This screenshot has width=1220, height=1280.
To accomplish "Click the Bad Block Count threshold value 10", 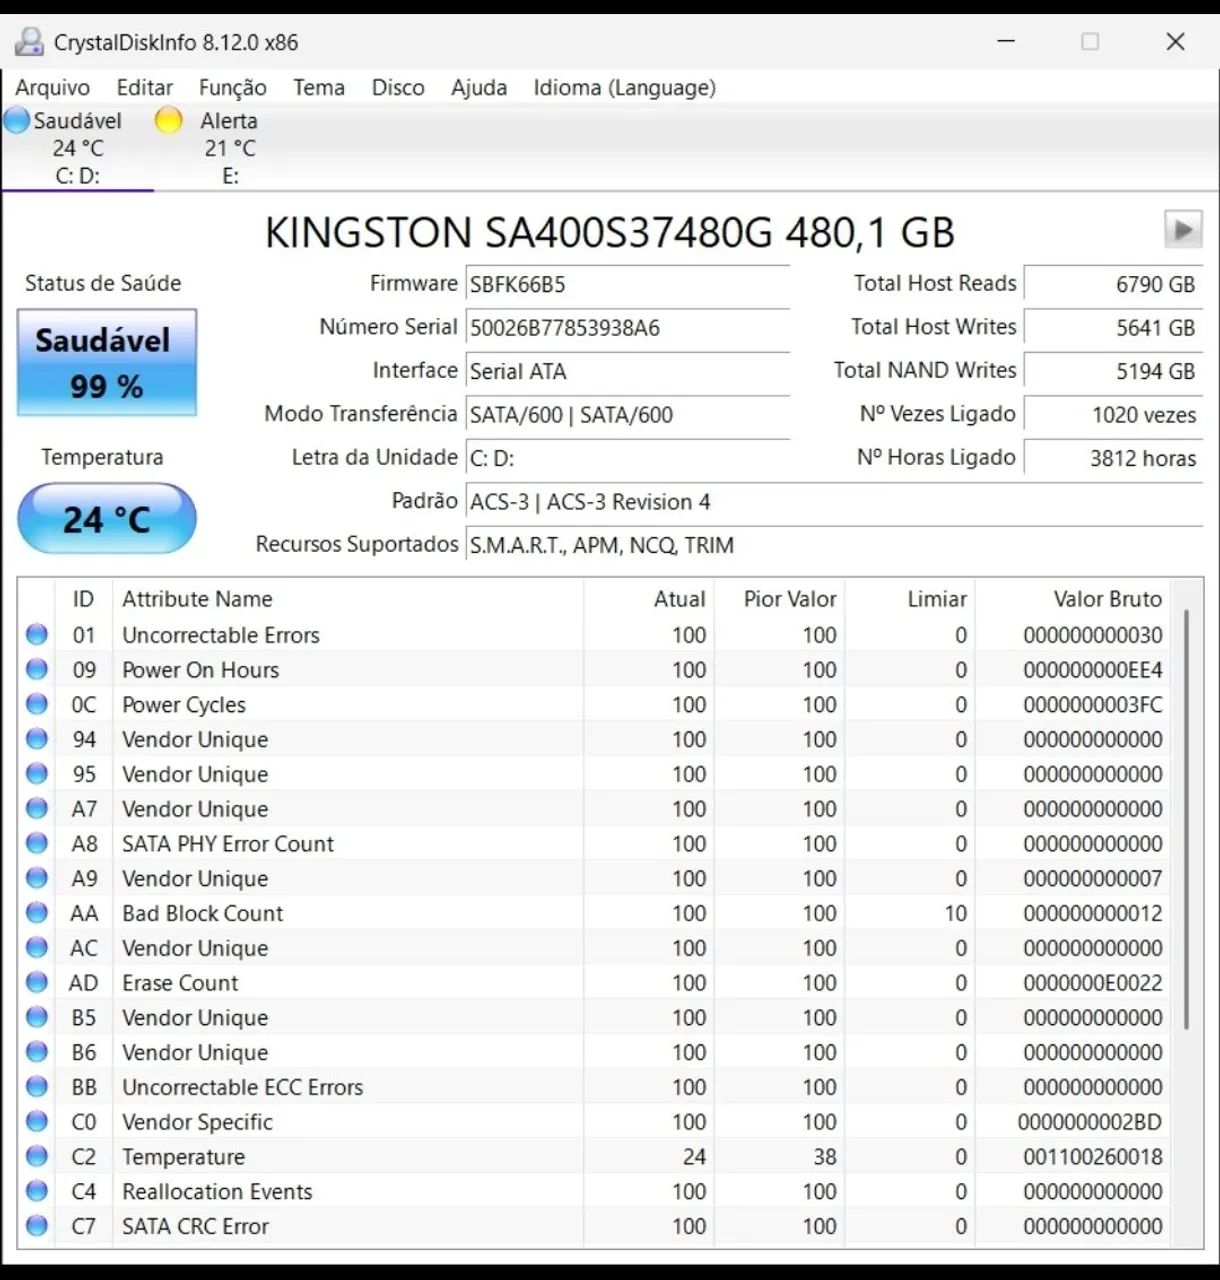I will [x=956, y=913].
